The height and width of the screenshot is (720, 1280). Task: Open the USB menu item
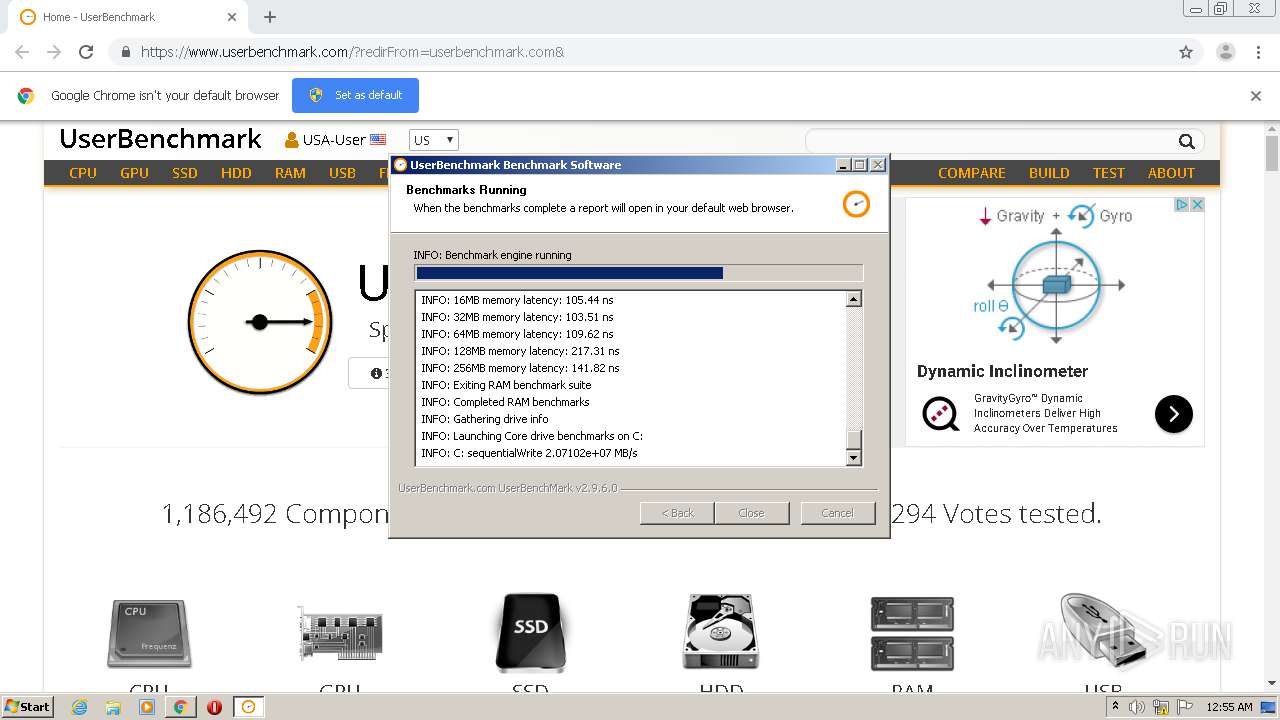(342, 173)
